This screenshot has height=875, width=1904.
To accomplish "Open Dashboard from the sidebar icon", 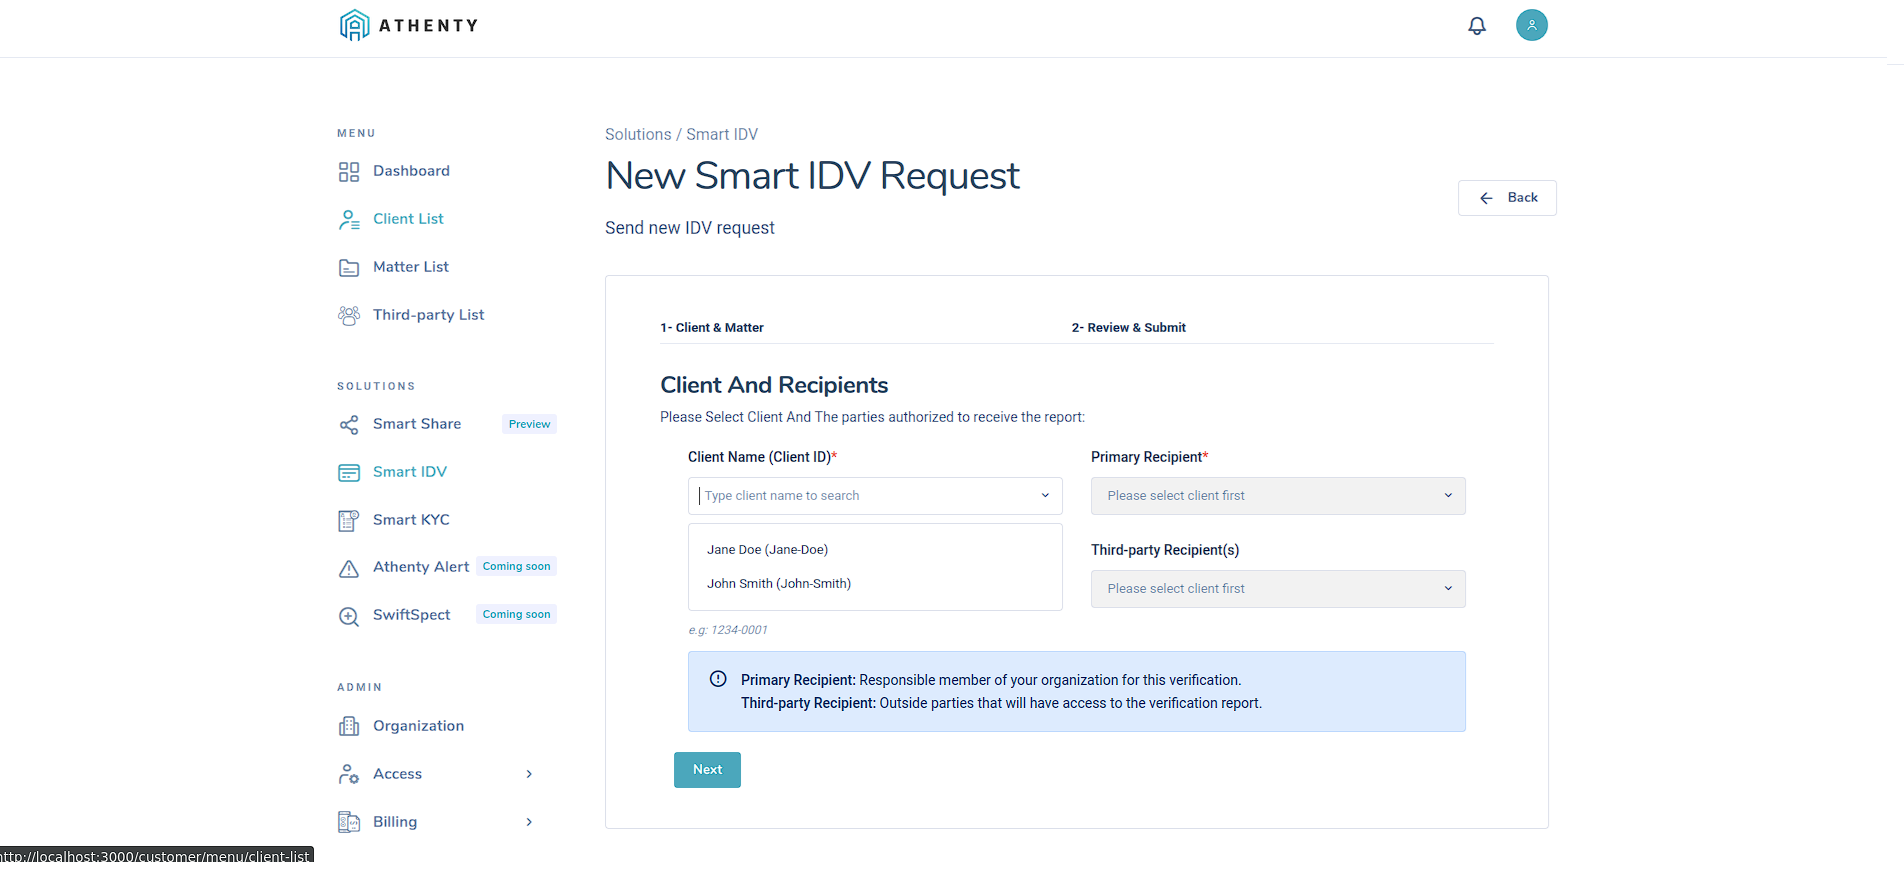I will tap(349, 172).
